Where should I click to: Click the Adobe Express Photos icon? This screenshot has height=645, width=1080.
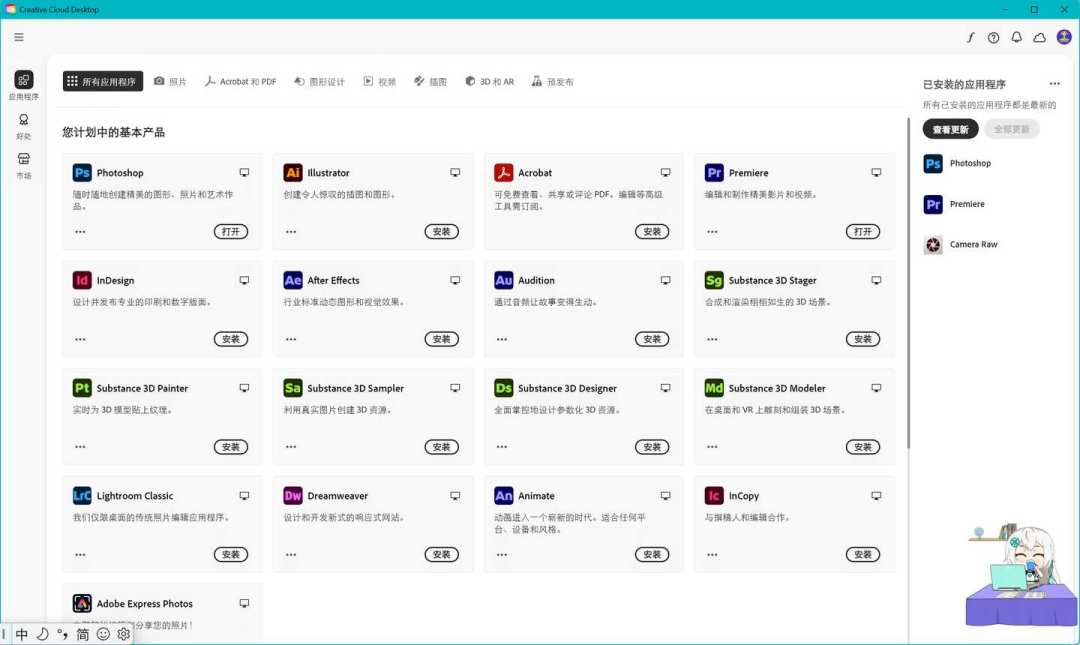pos(82,604)
